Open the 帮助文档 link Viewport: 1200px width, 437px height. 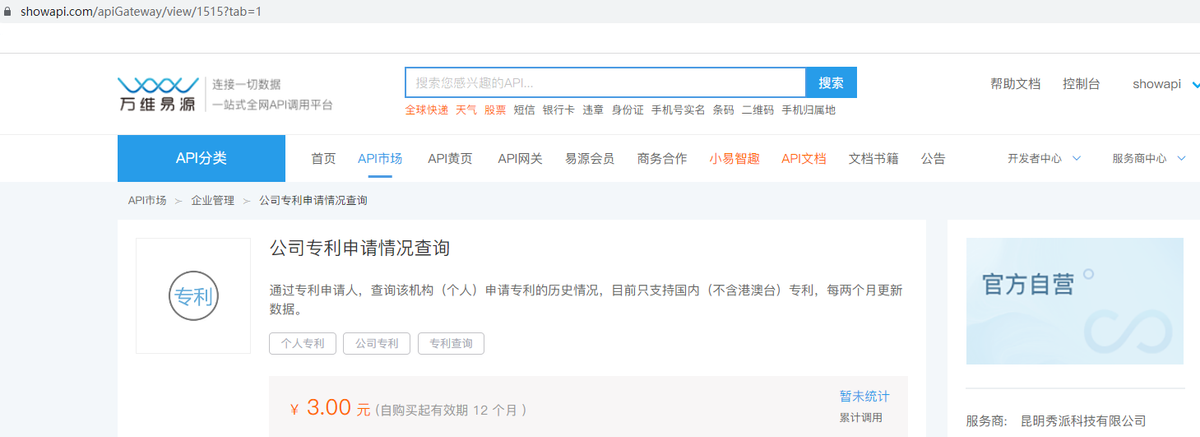pyautogui.click(x=1015, y=84)
